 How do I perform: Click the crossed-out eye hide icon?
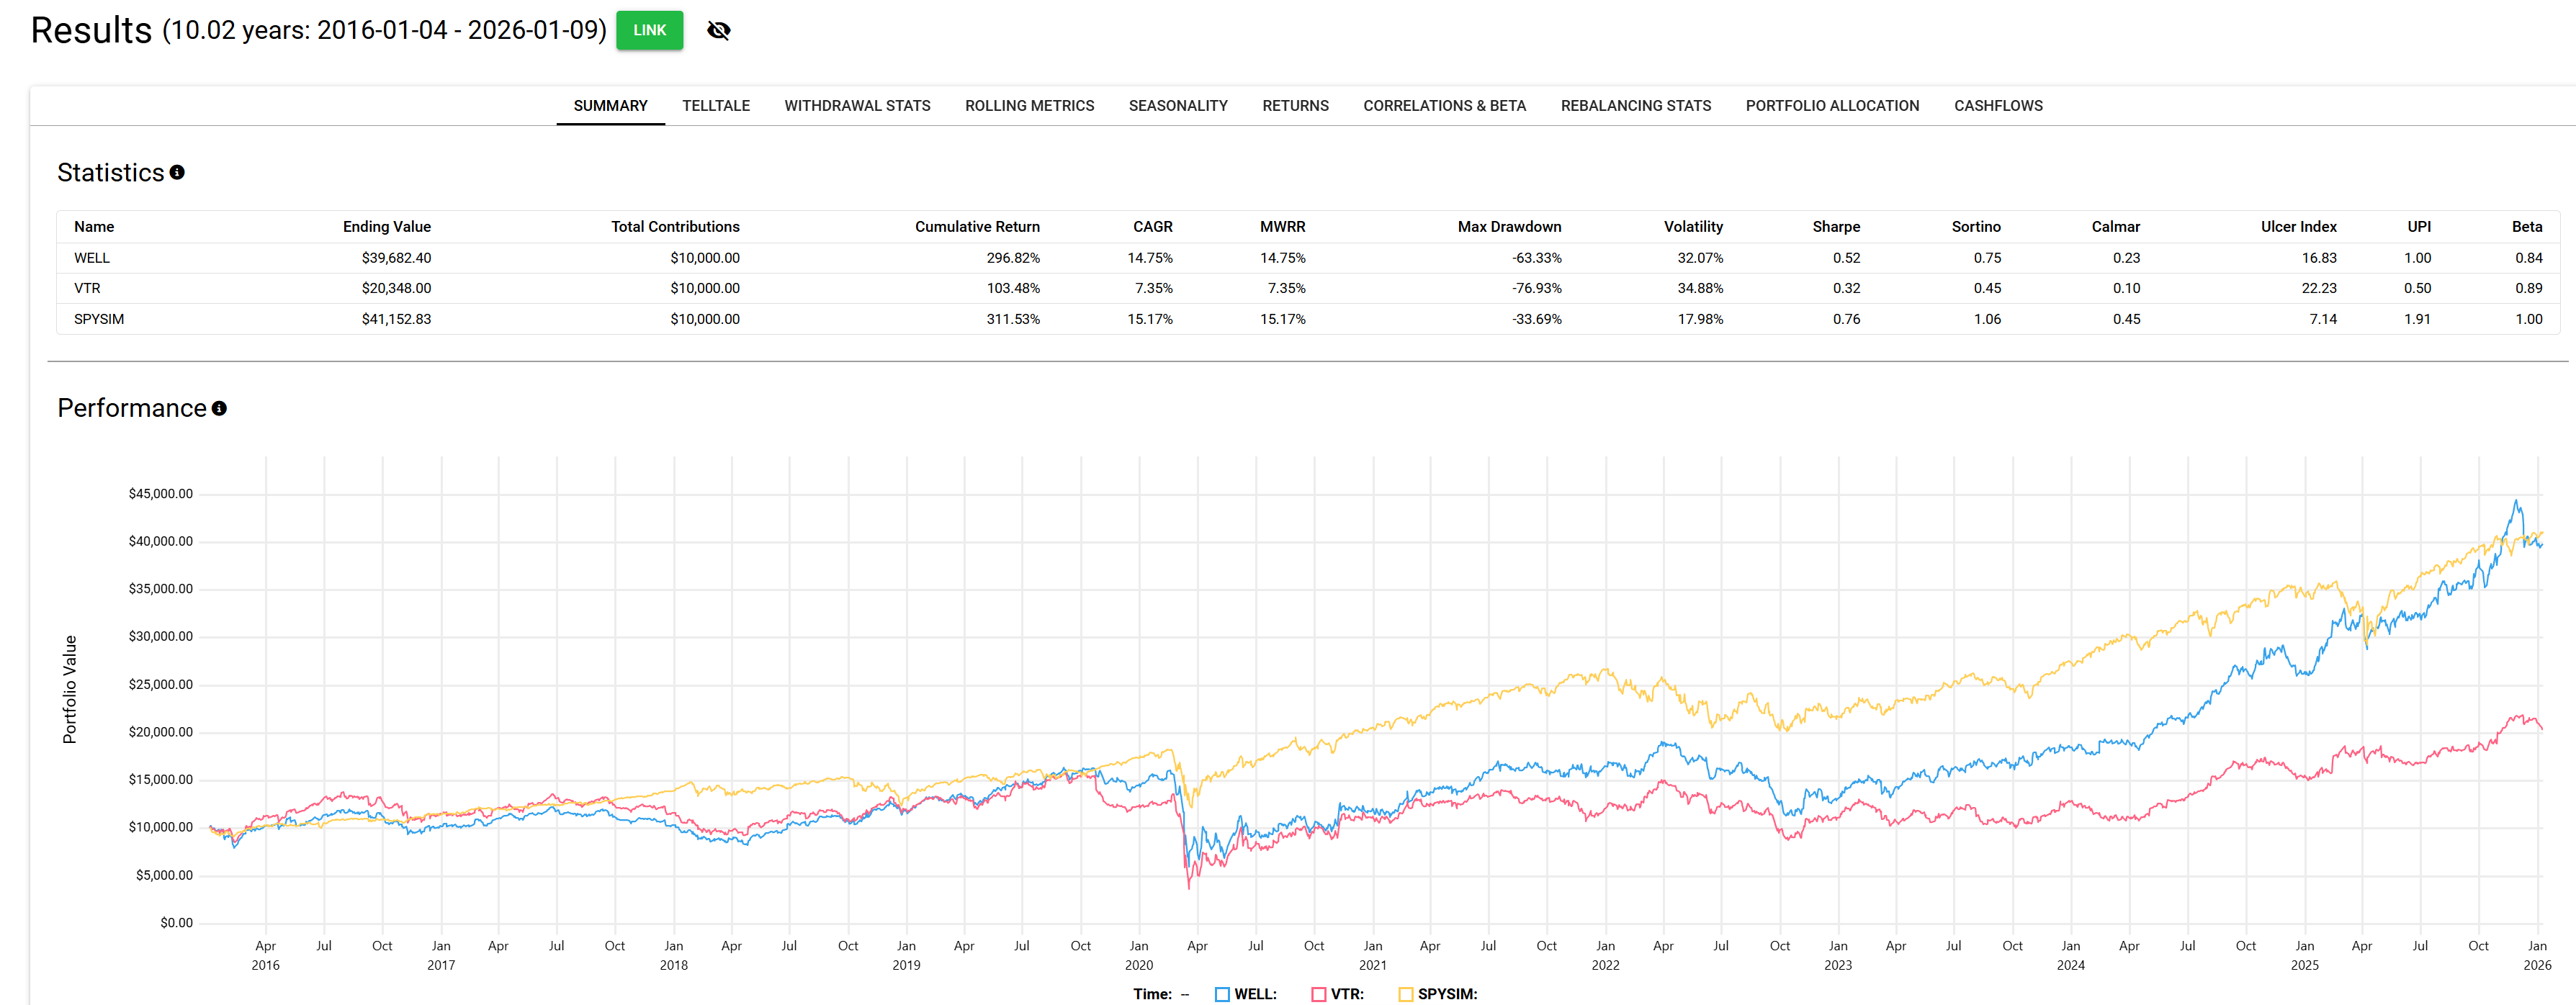(718, 30)
